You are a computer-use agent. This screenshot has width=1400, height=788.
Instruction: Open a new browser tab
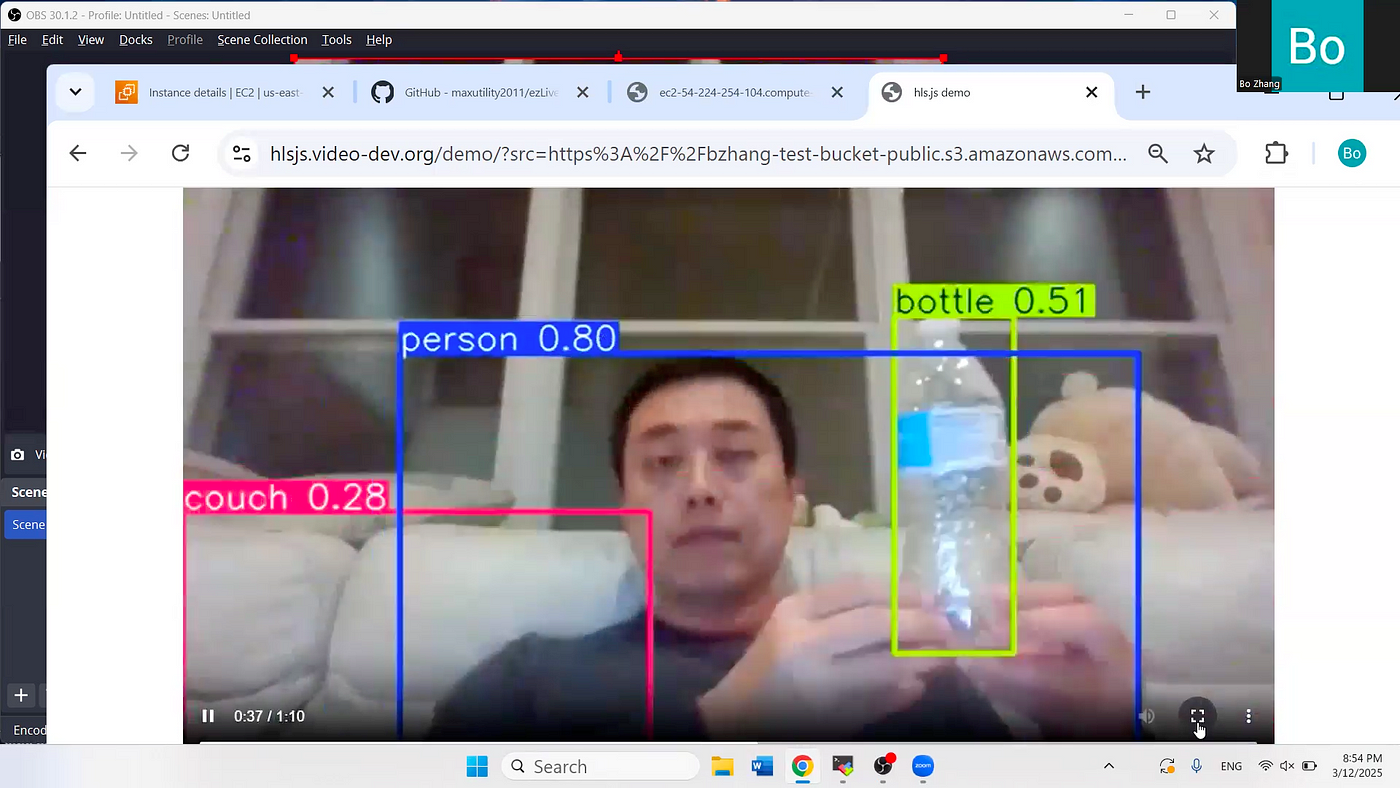[x=1143, y=92]
